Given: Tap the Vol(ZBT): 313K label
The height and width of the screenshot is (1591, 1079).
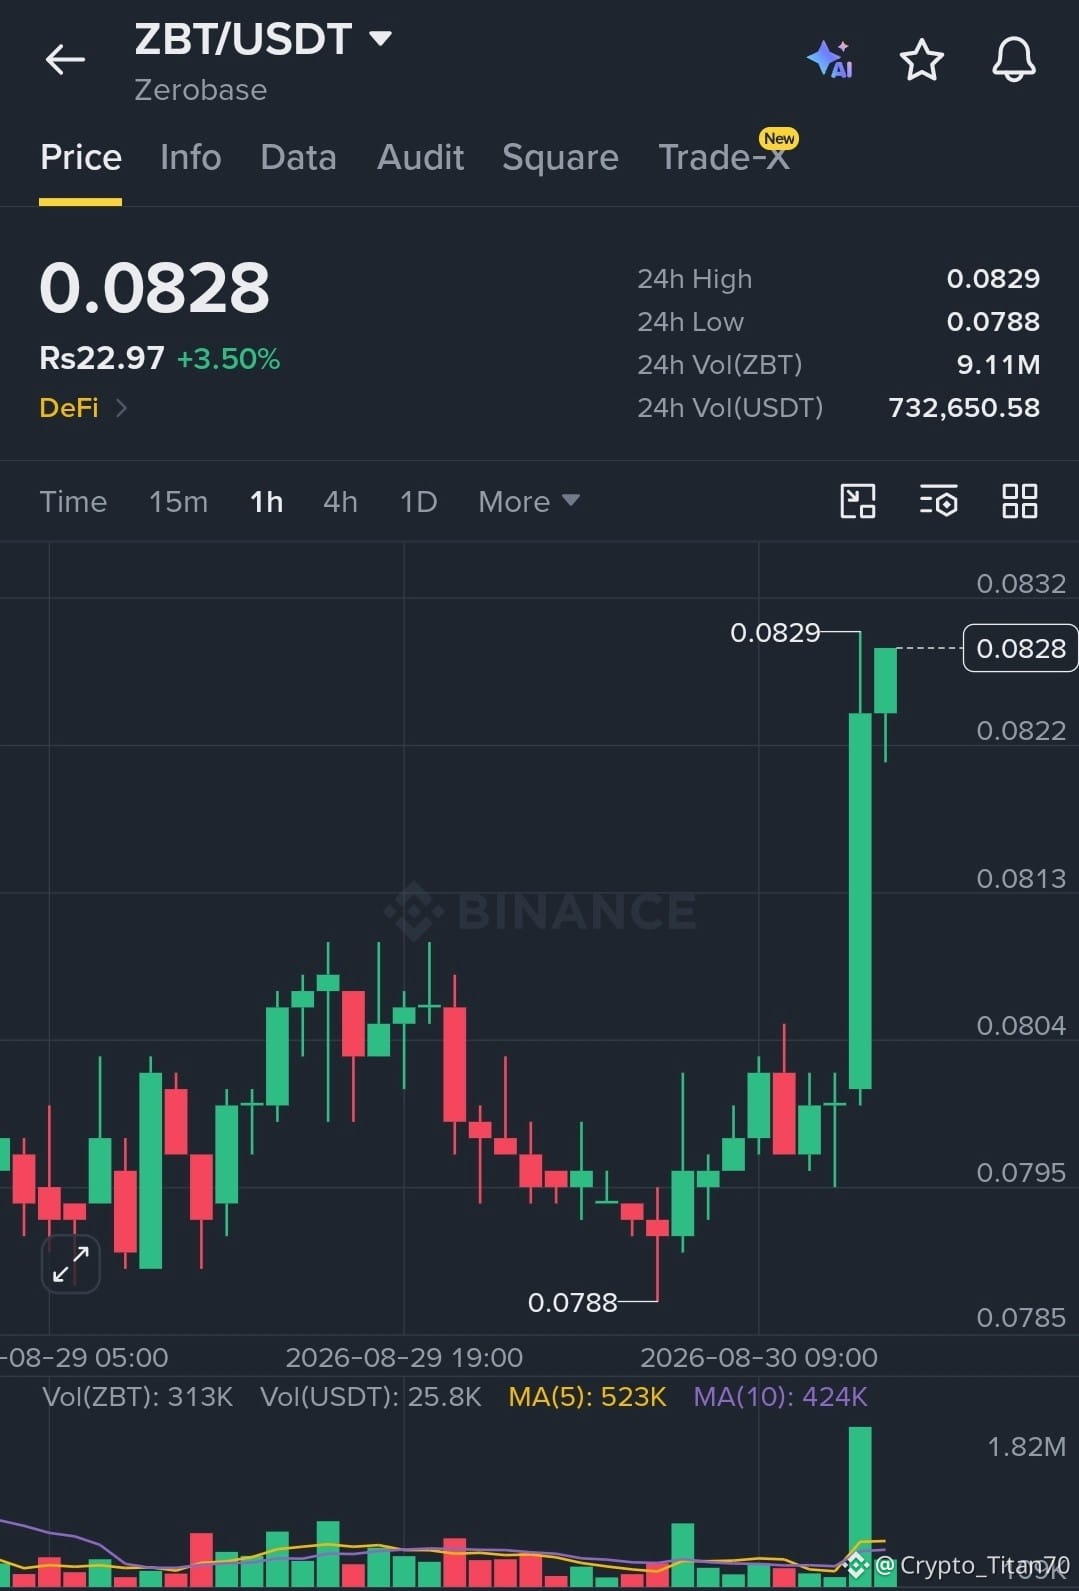Looking at the screenshot, I should (137, 1397).
